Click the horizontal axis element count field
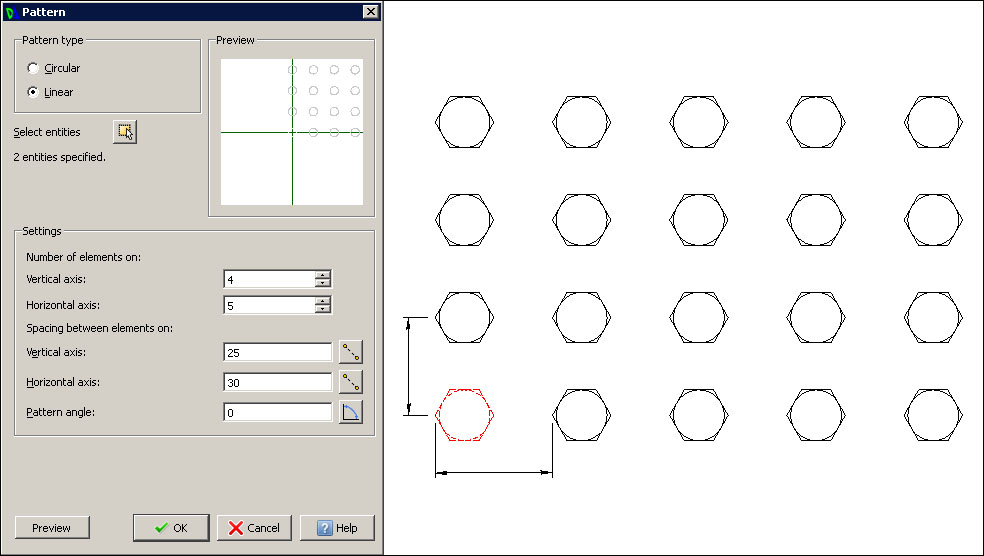984x556 pixels. coord(269,306)
